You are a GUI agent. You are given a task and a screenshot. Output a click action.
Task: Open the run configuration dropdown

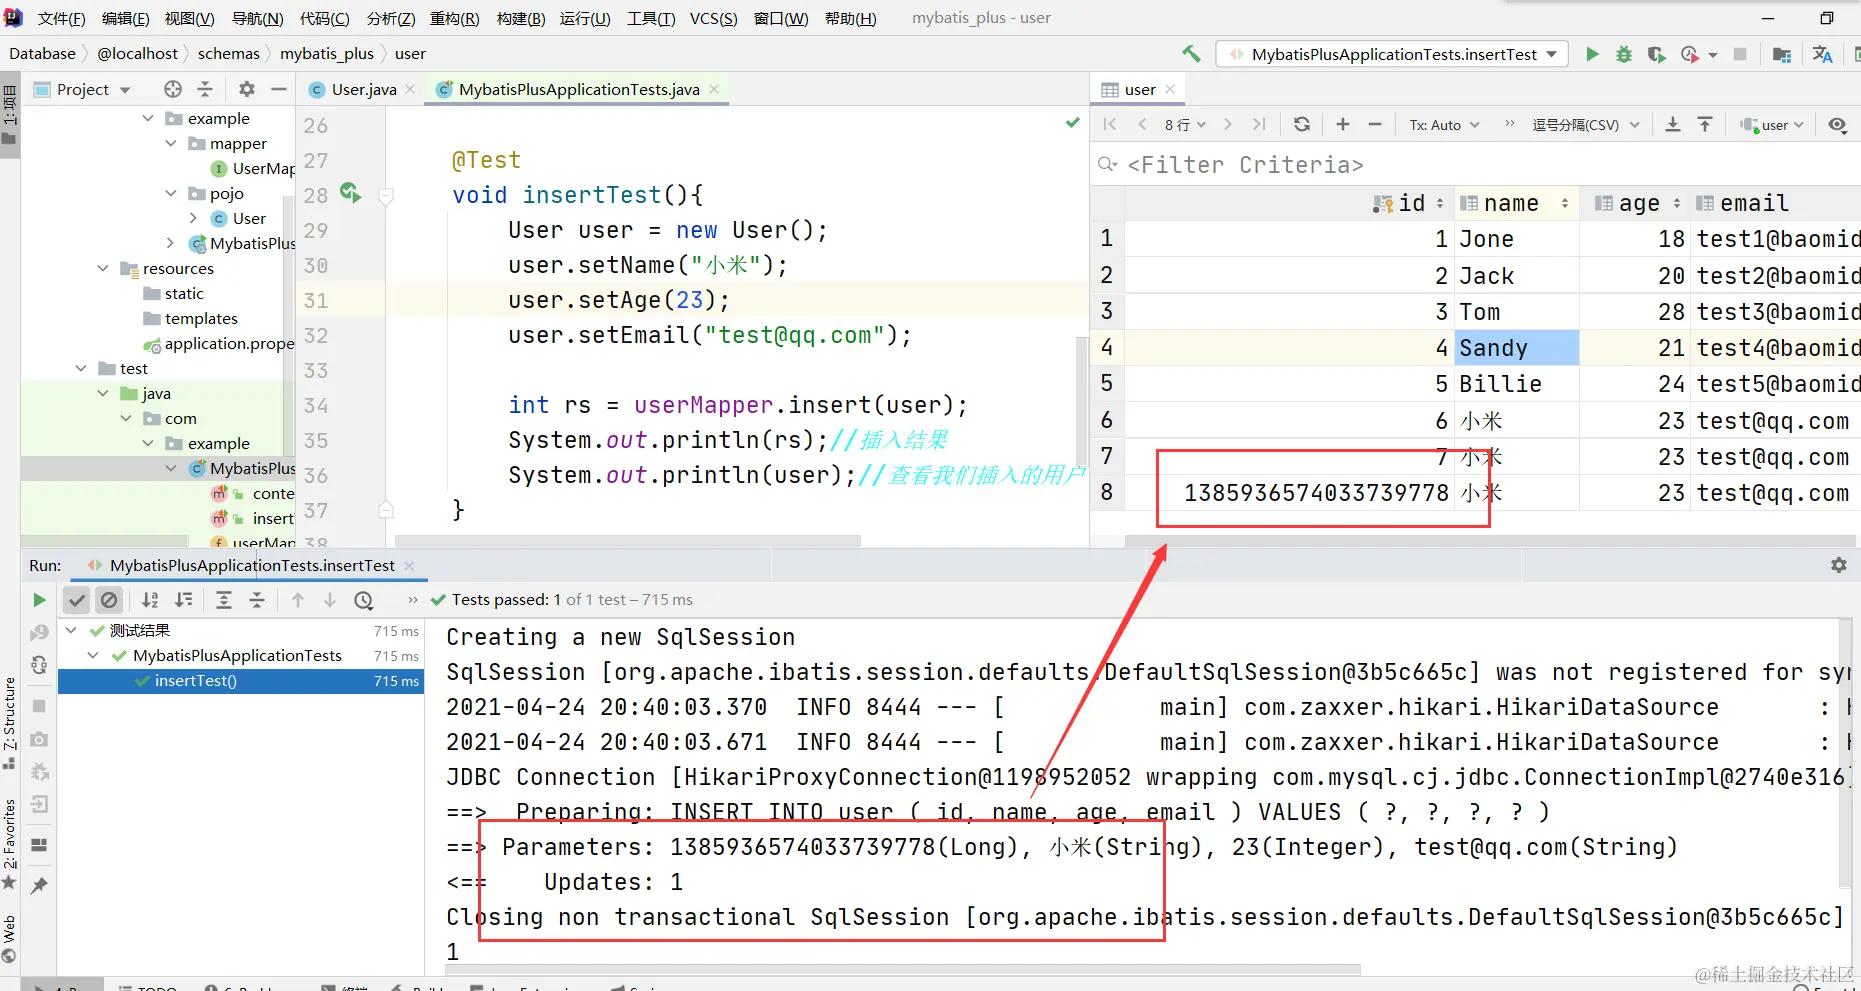coord(1392,54)
